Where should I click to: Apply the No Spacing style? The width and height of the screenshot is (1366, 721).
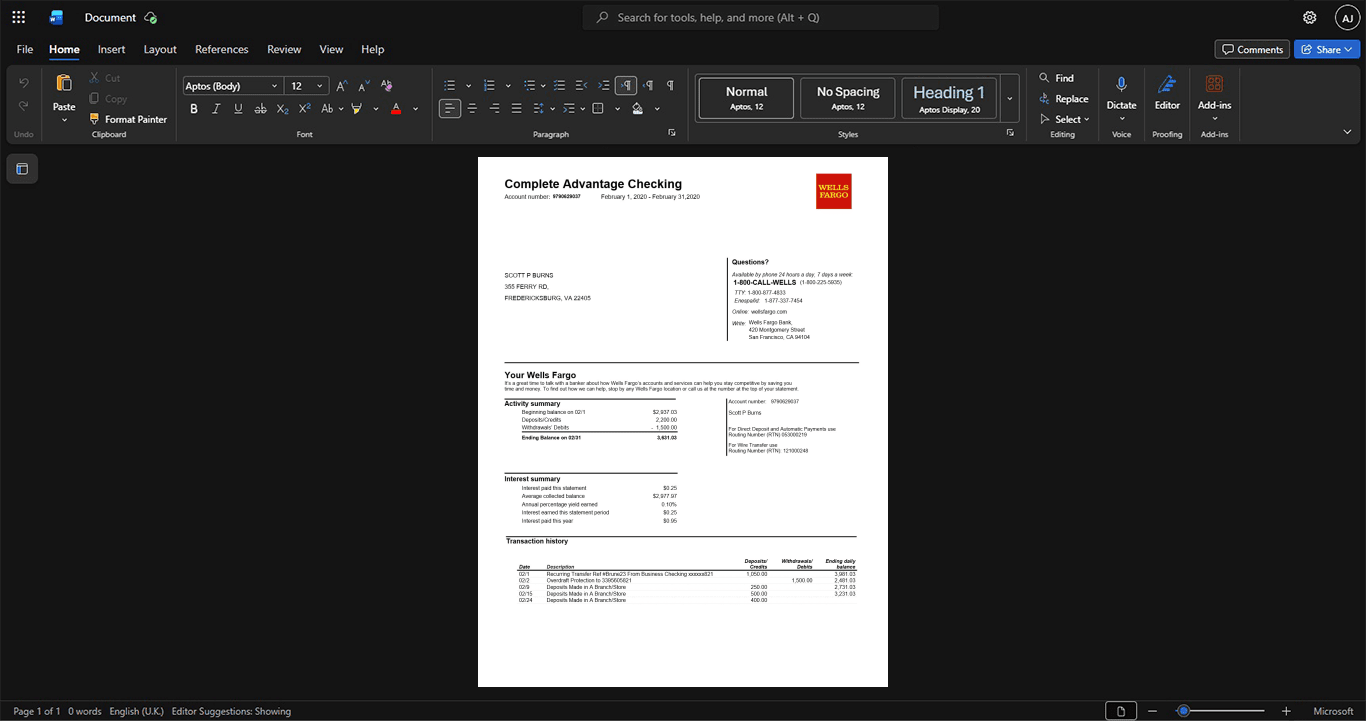848,98
